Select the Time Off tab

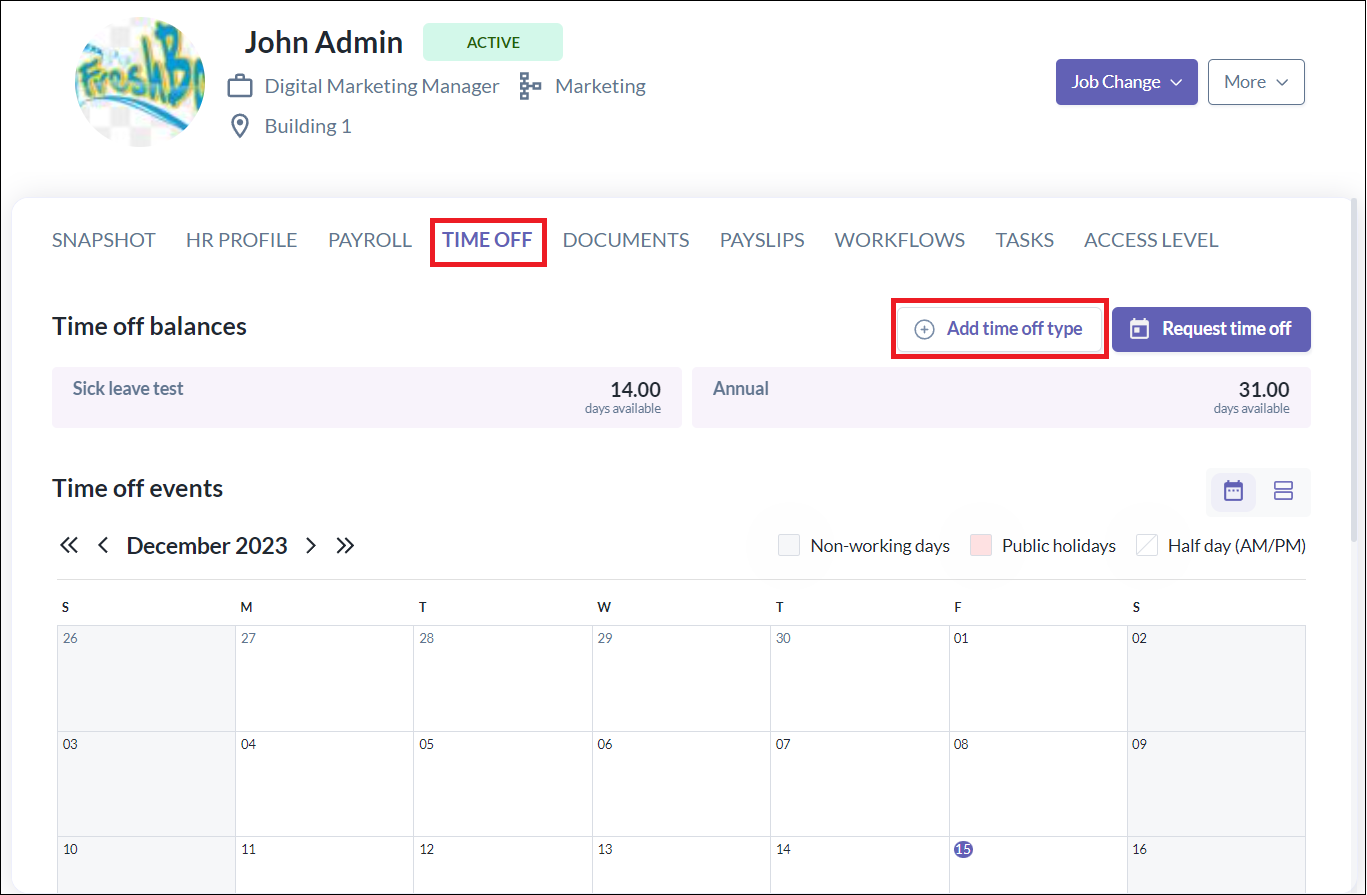click(488, 240)
